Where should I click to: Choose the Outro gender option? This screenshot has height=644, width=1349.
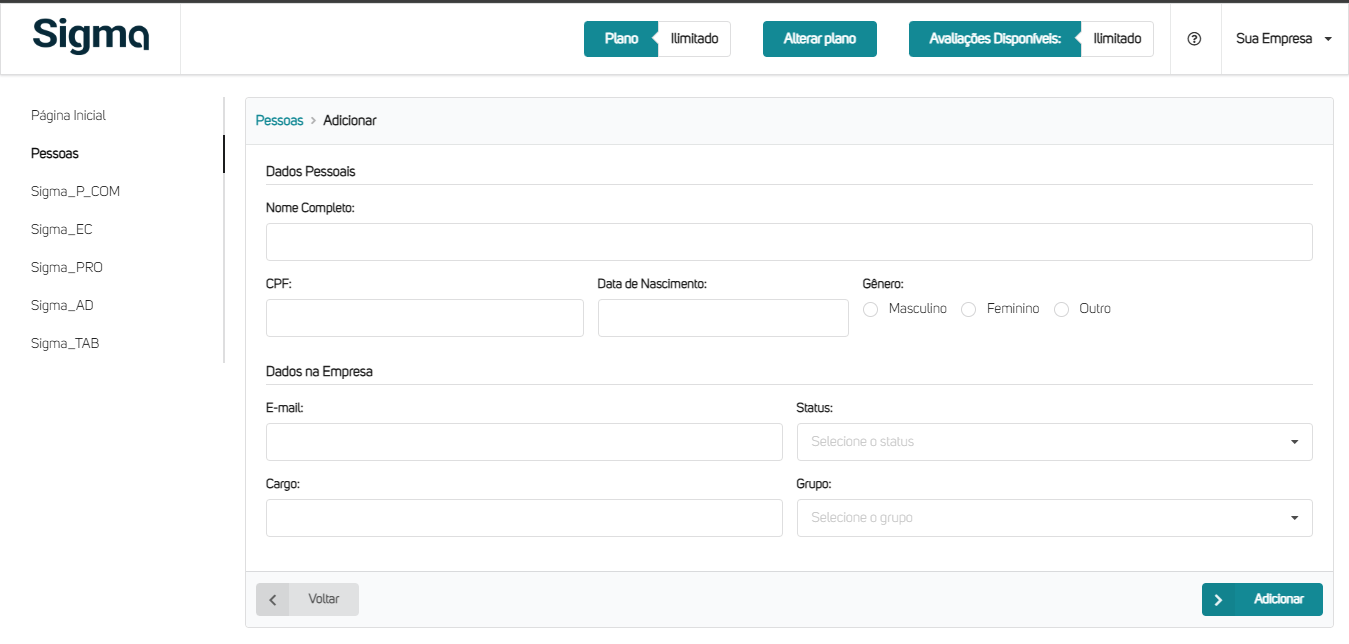tap(1062, 310)
